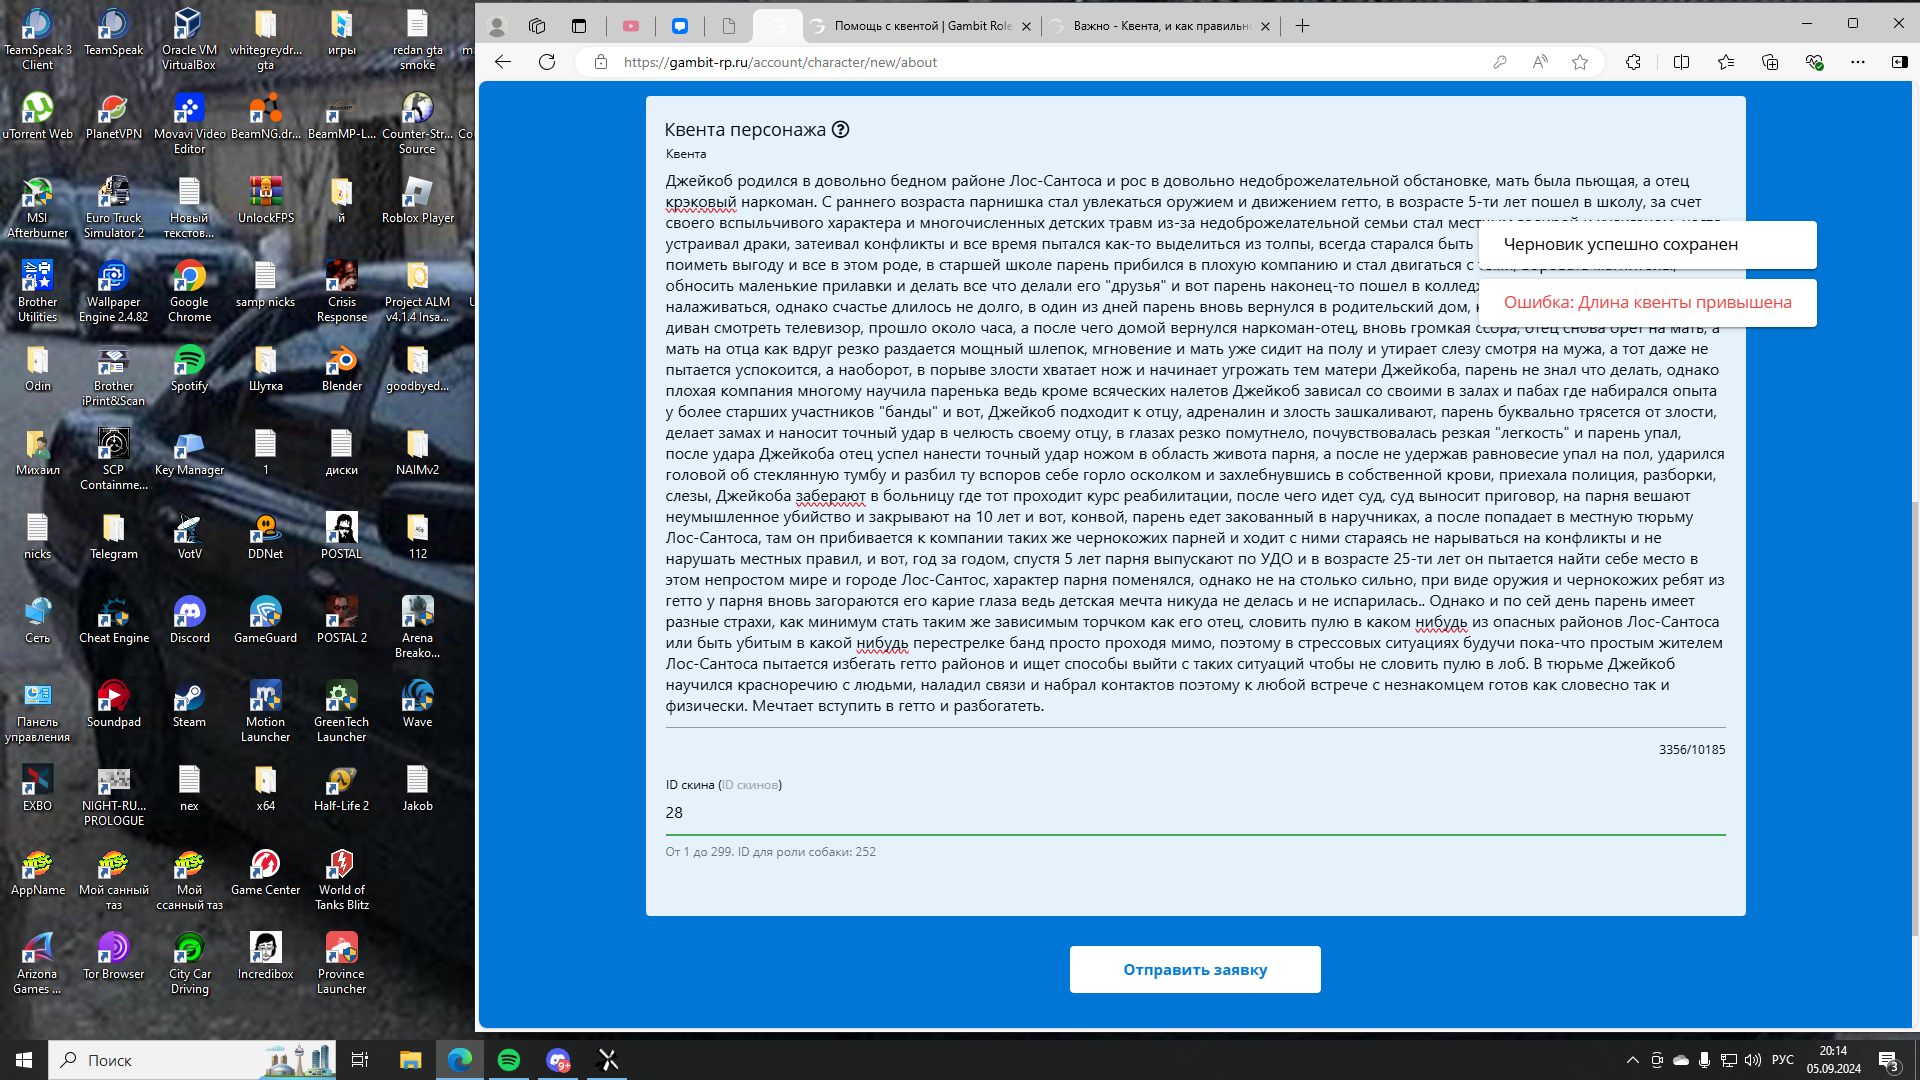Screen dimensions: 1920x1080
Task: Click the Read aloud icon in address bar
Action: click(1539, 62)
